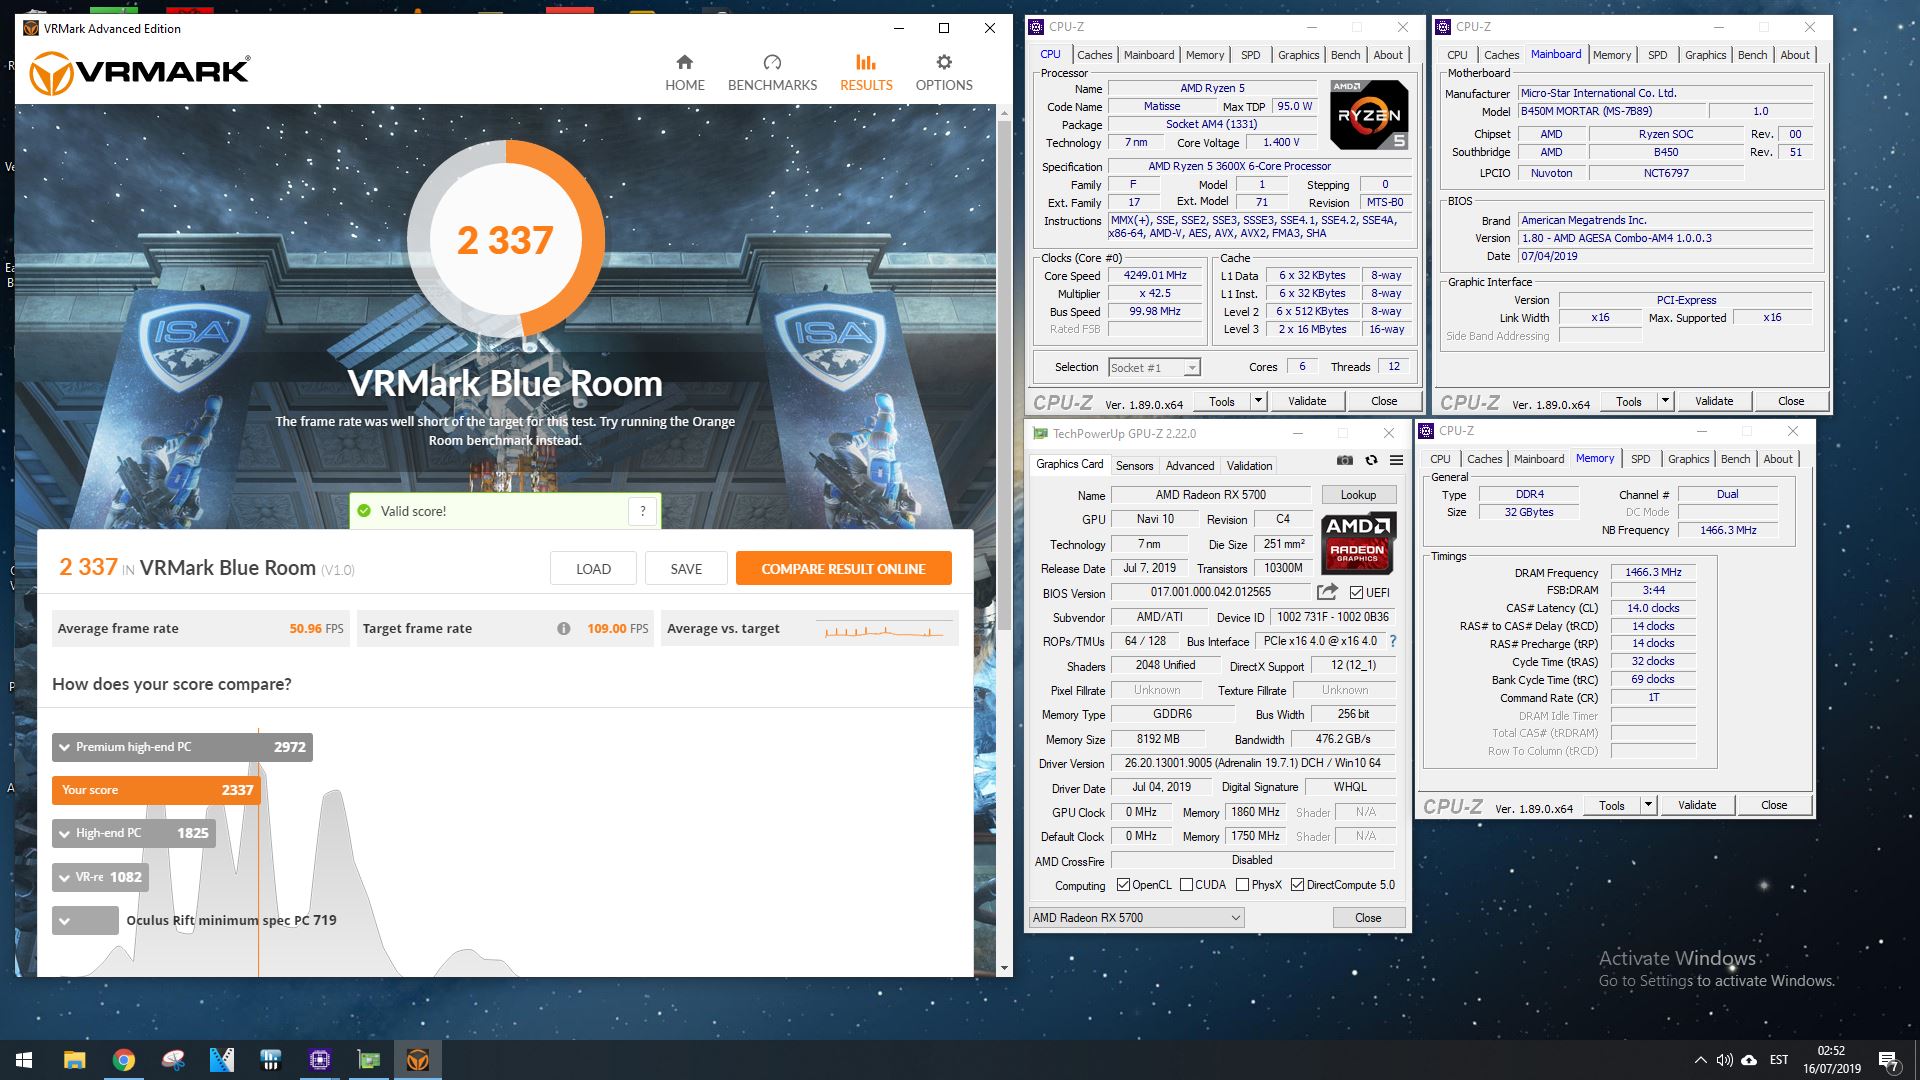The width and height of the screenshot is (1920, 1080).
Task: Click GPU Name field AMD Radeon RX 5700
Action: point(1211,495)
